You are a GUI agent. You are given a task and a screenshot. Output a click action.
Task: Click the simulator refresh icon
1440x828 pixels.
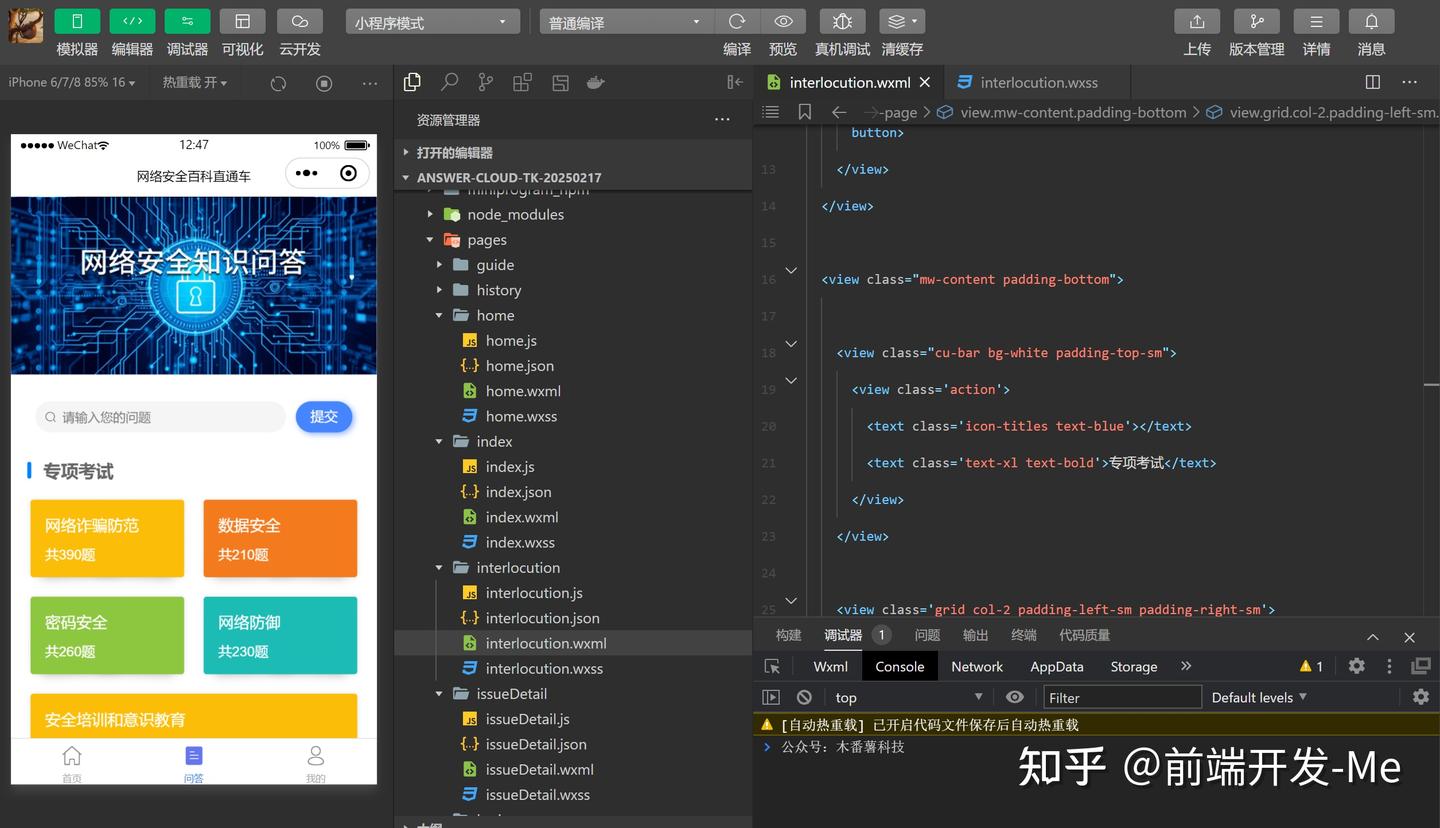[278, 83]
